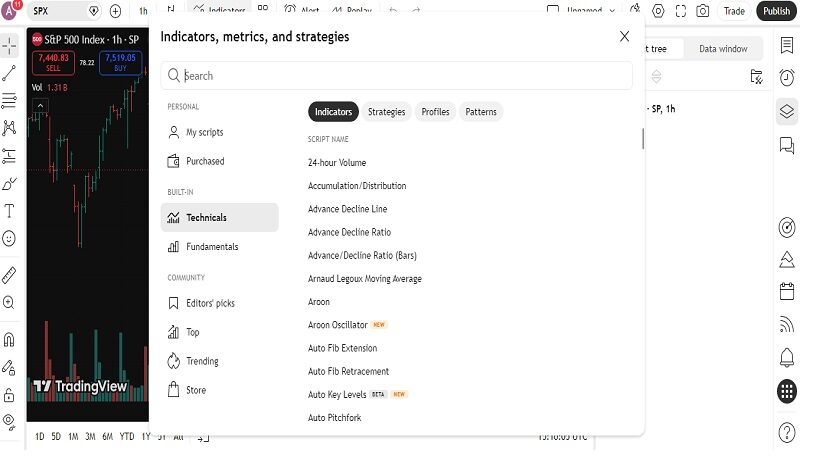This screenshot has width=822, height=462.
Task: Open the chats panel icon
Action: [787, 145]
